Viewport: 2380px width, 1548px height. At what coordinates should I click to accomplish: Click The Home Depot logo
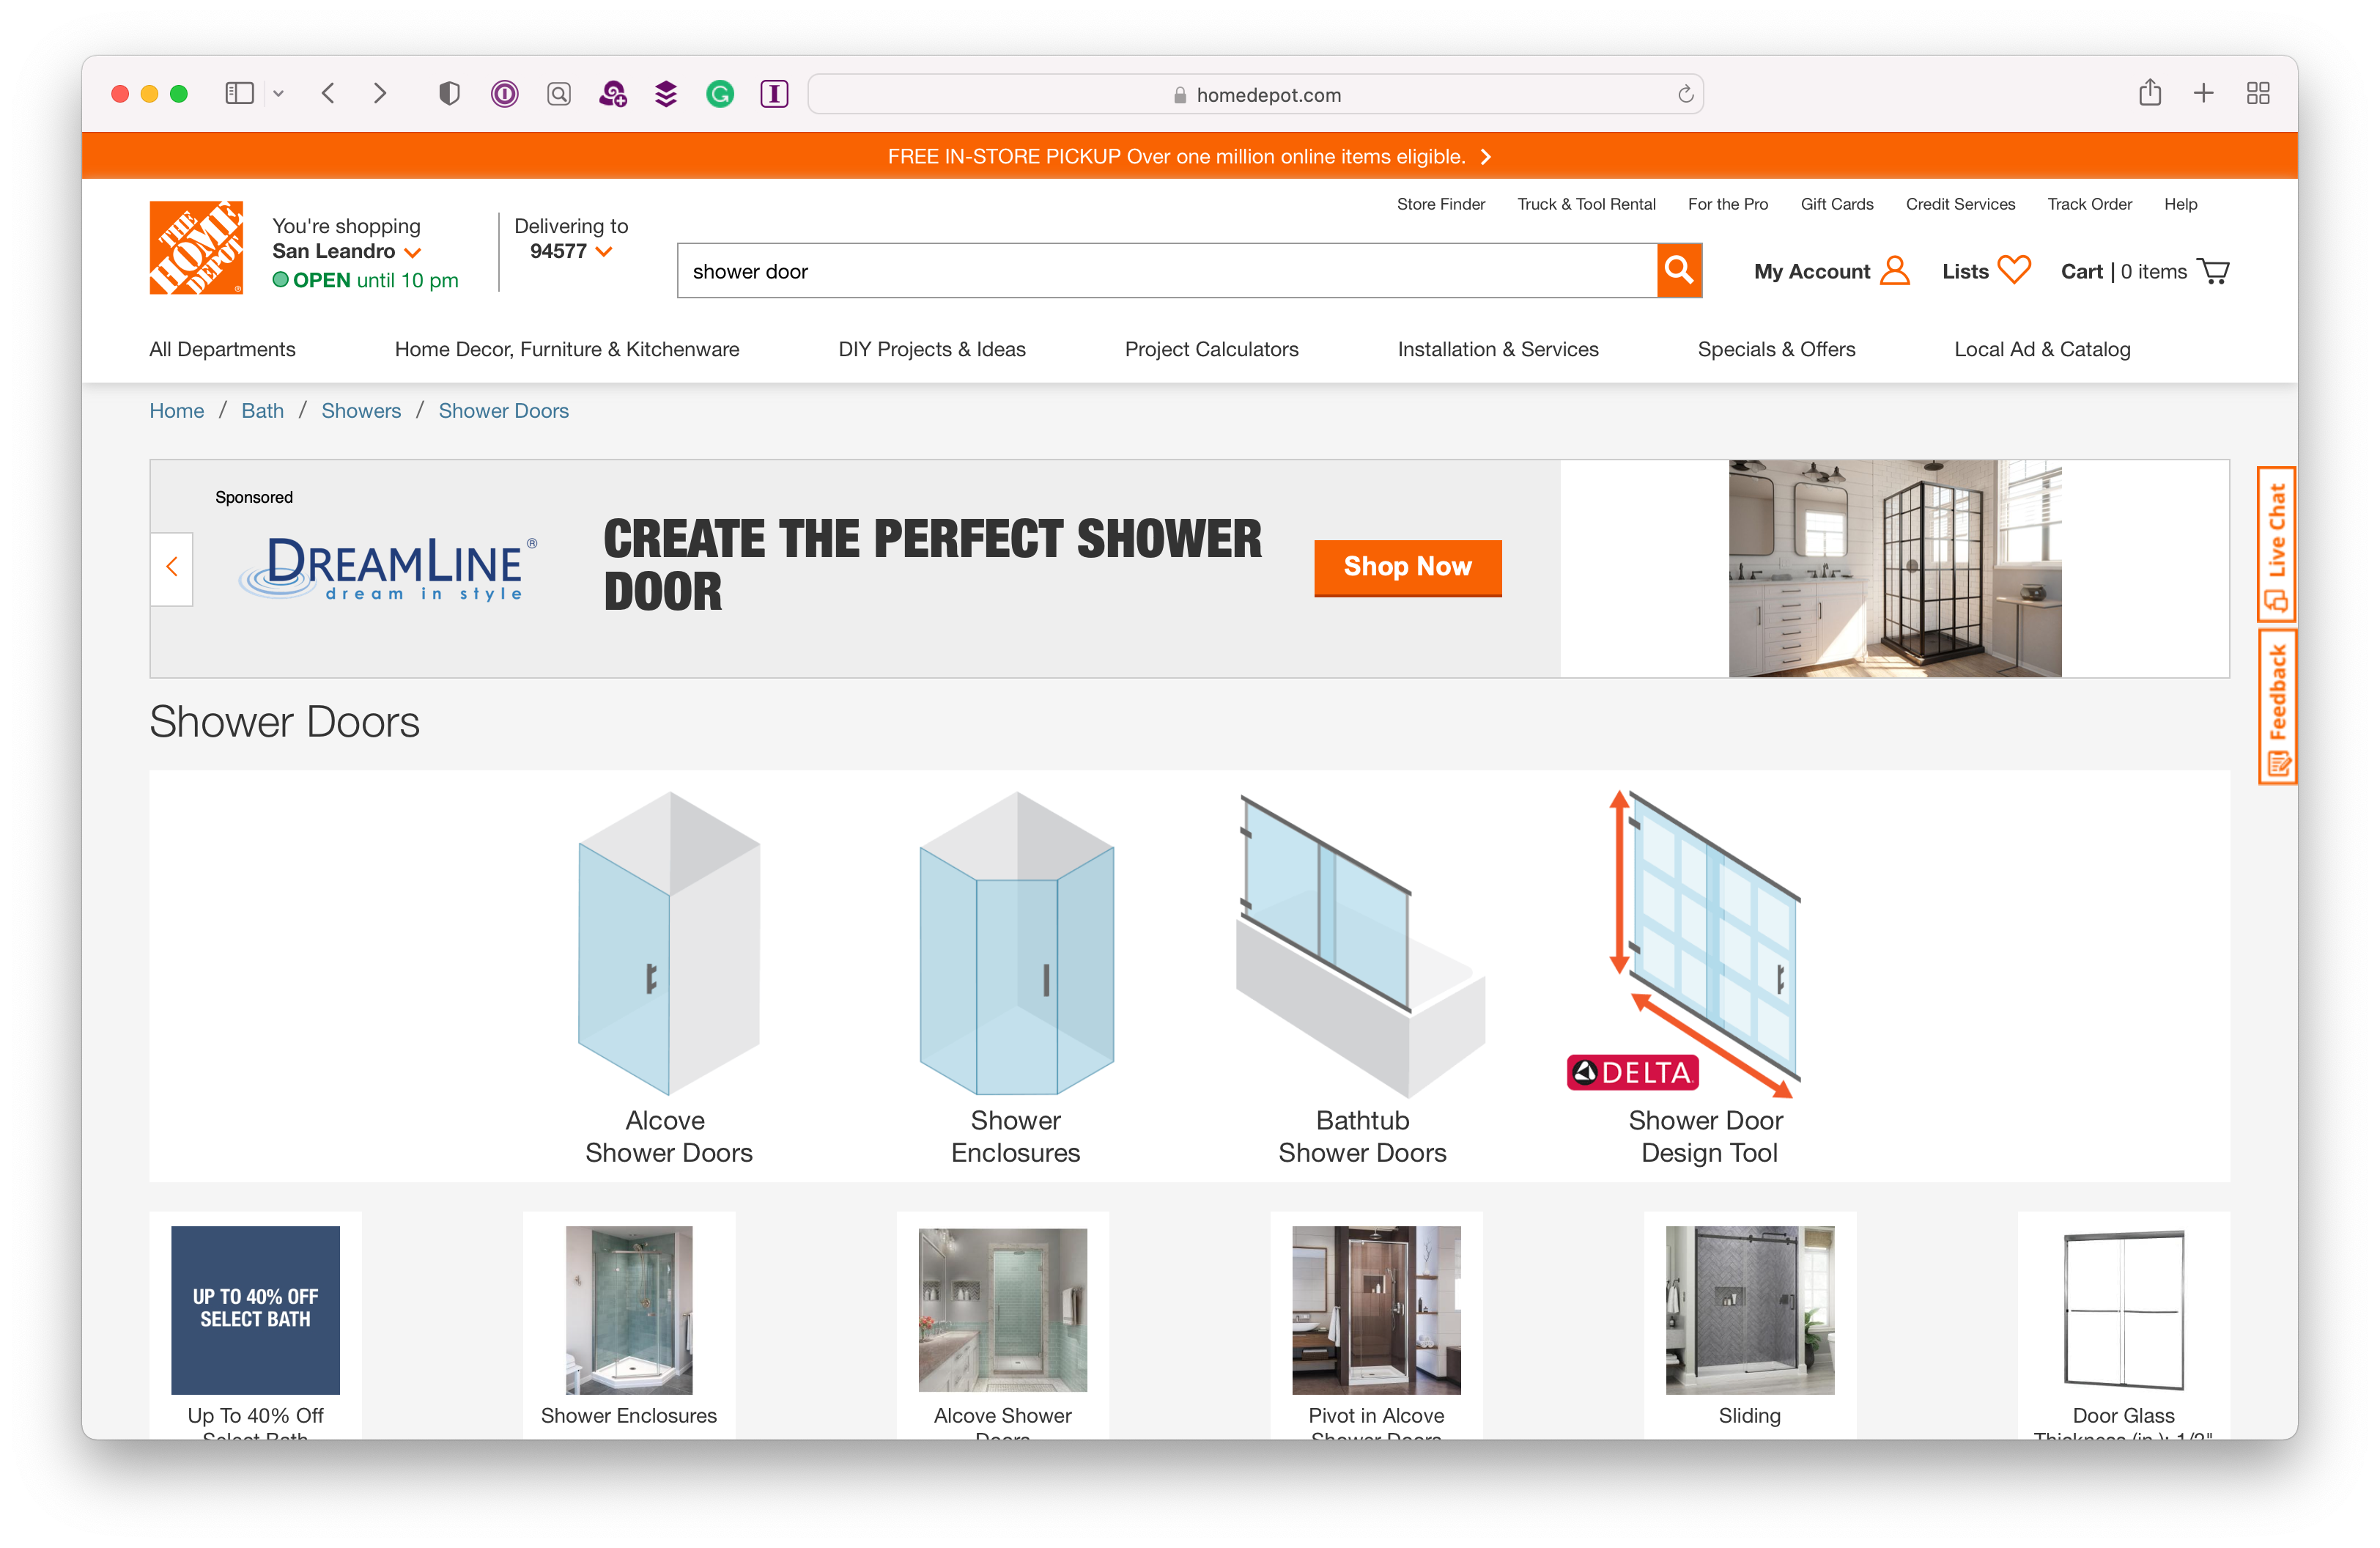tap(196, 247)
